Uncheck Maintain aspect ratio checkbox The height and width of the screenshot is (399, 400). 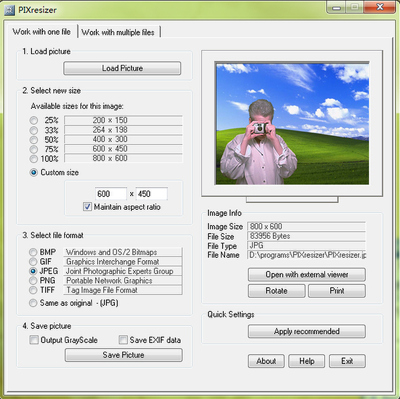pos(87,207)
